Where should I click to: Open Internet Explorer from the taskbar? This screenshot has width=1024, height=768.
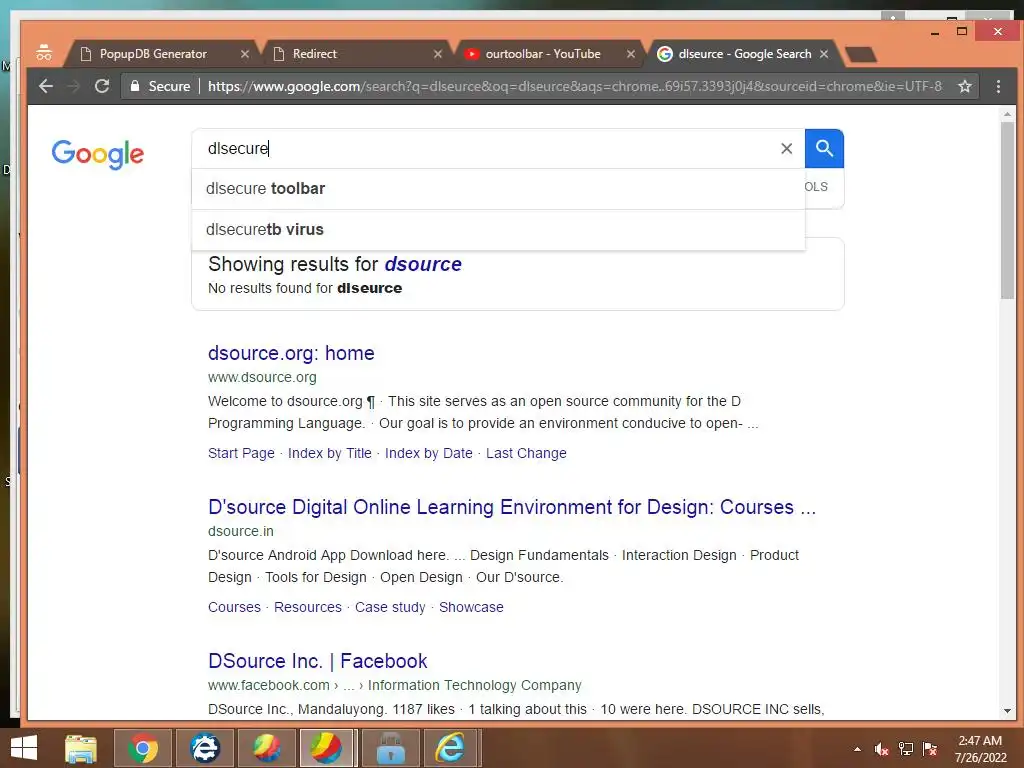451,748
